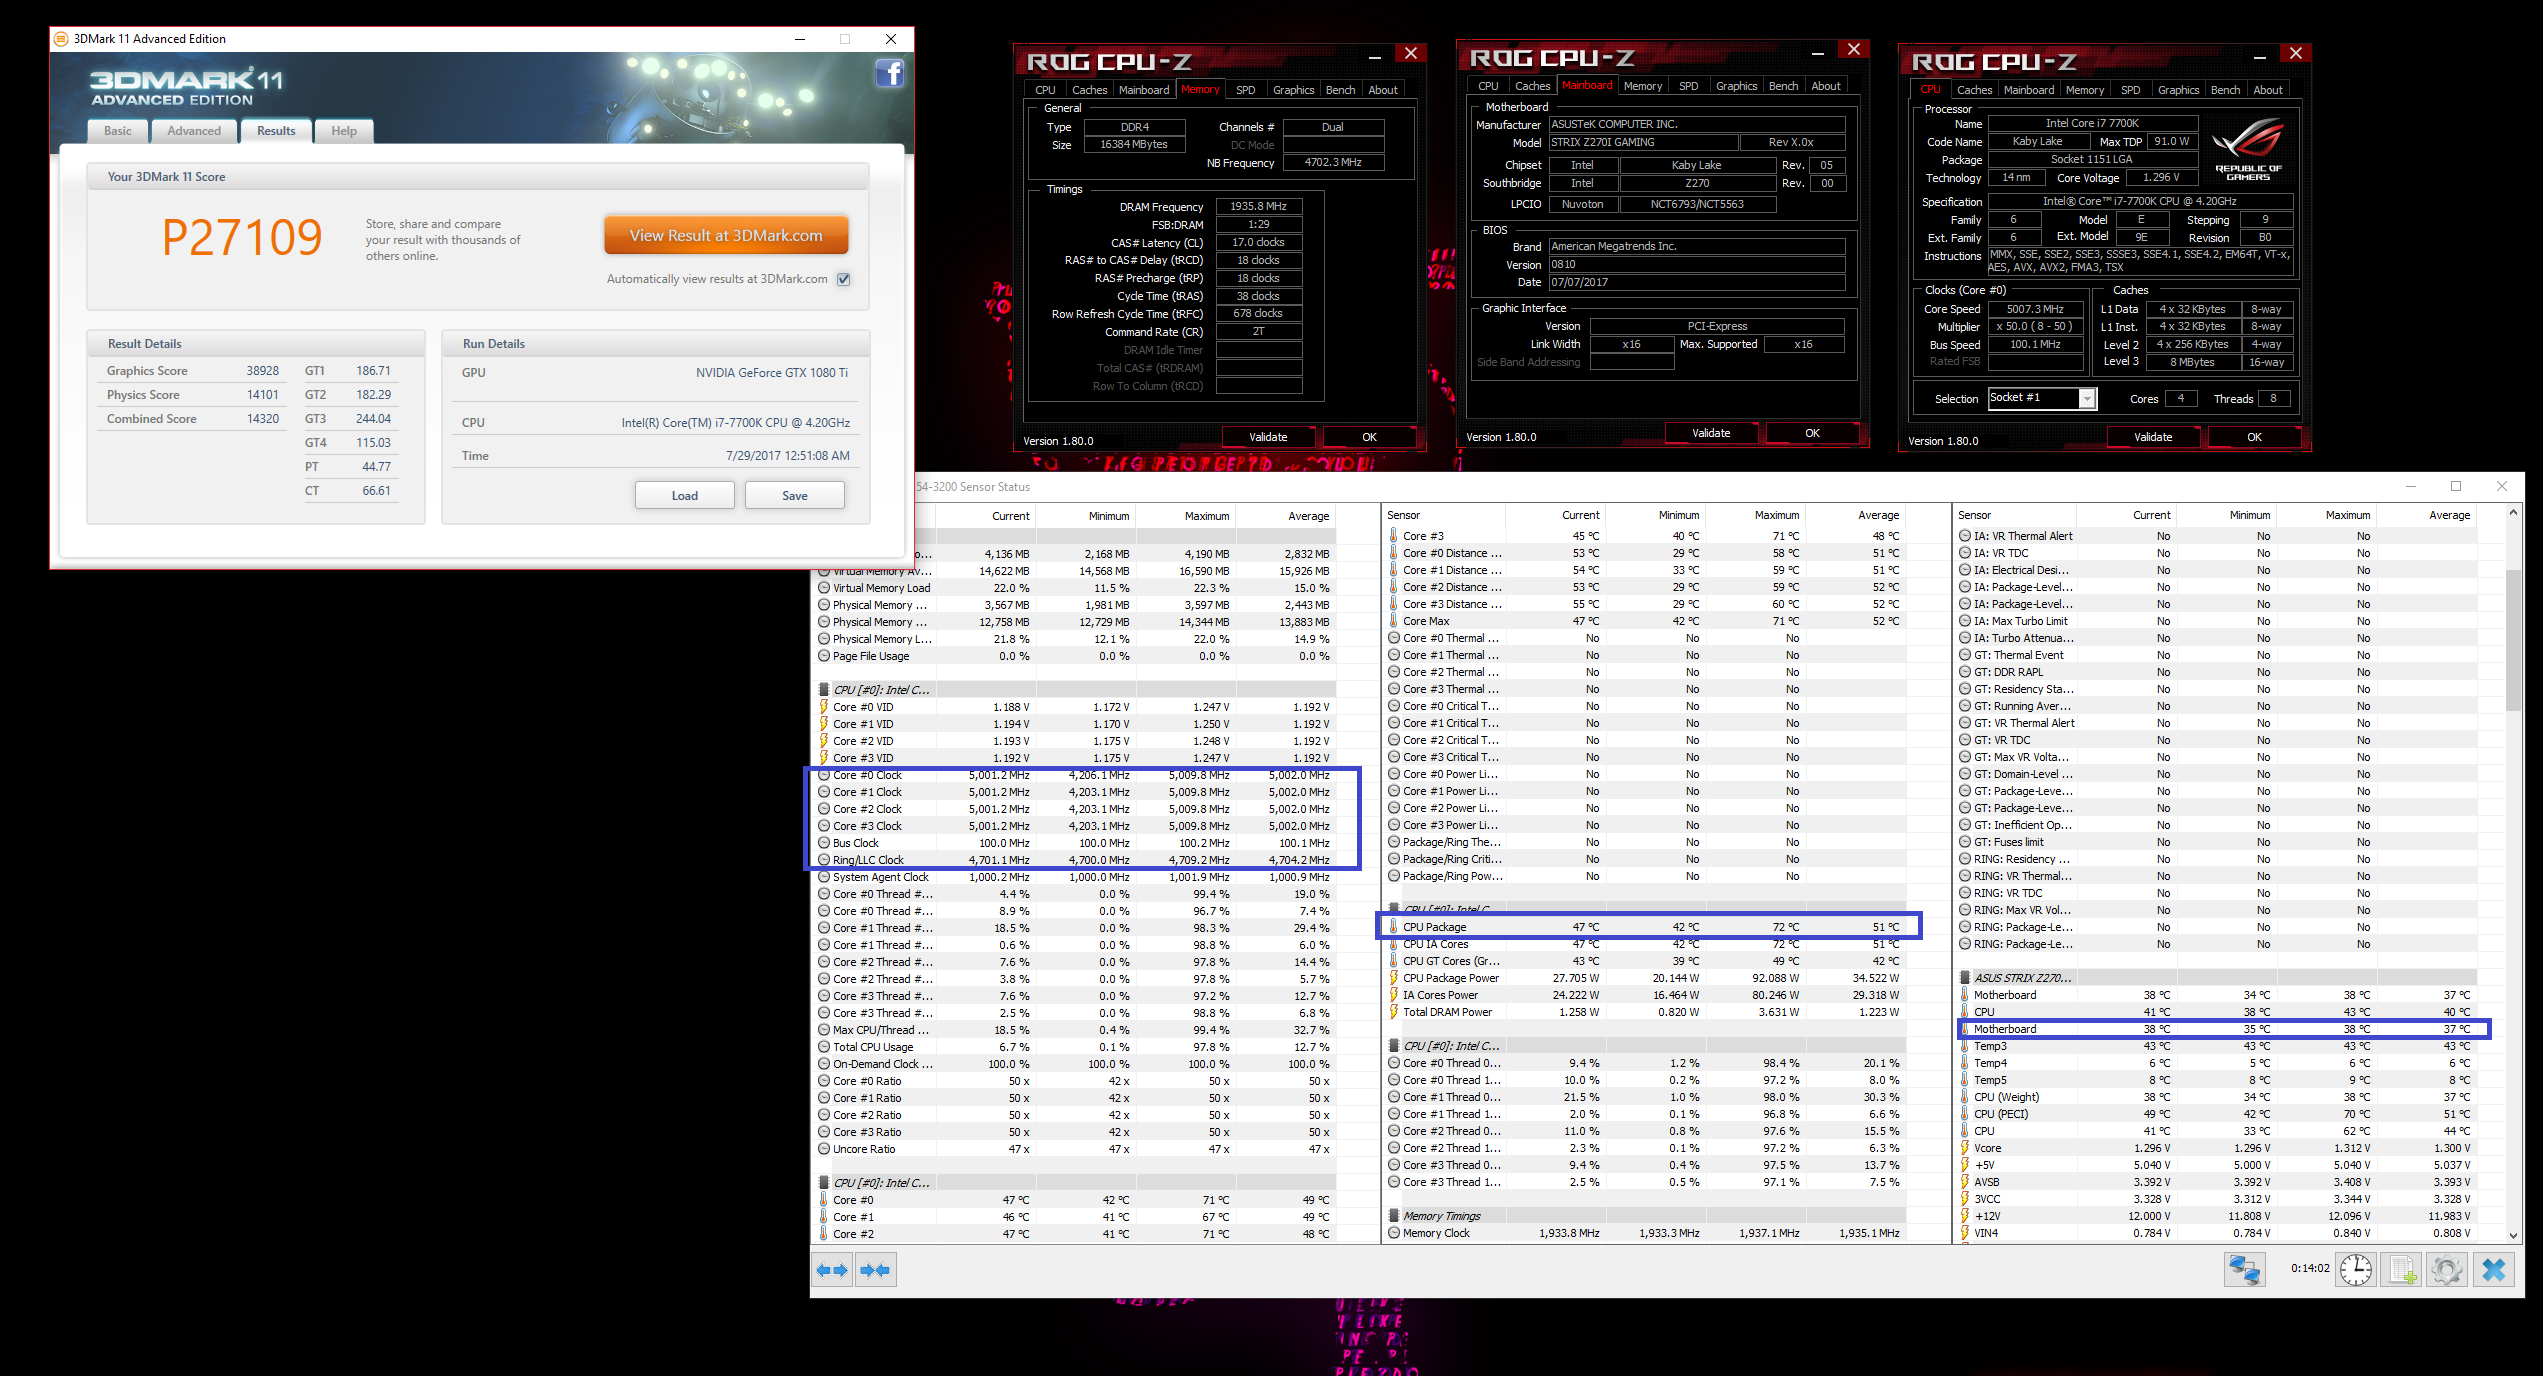Click the Core Speed value 5007.3 MHz
The image size is (2543, 1376).
pyautogui.click(x=2035, y=309)
